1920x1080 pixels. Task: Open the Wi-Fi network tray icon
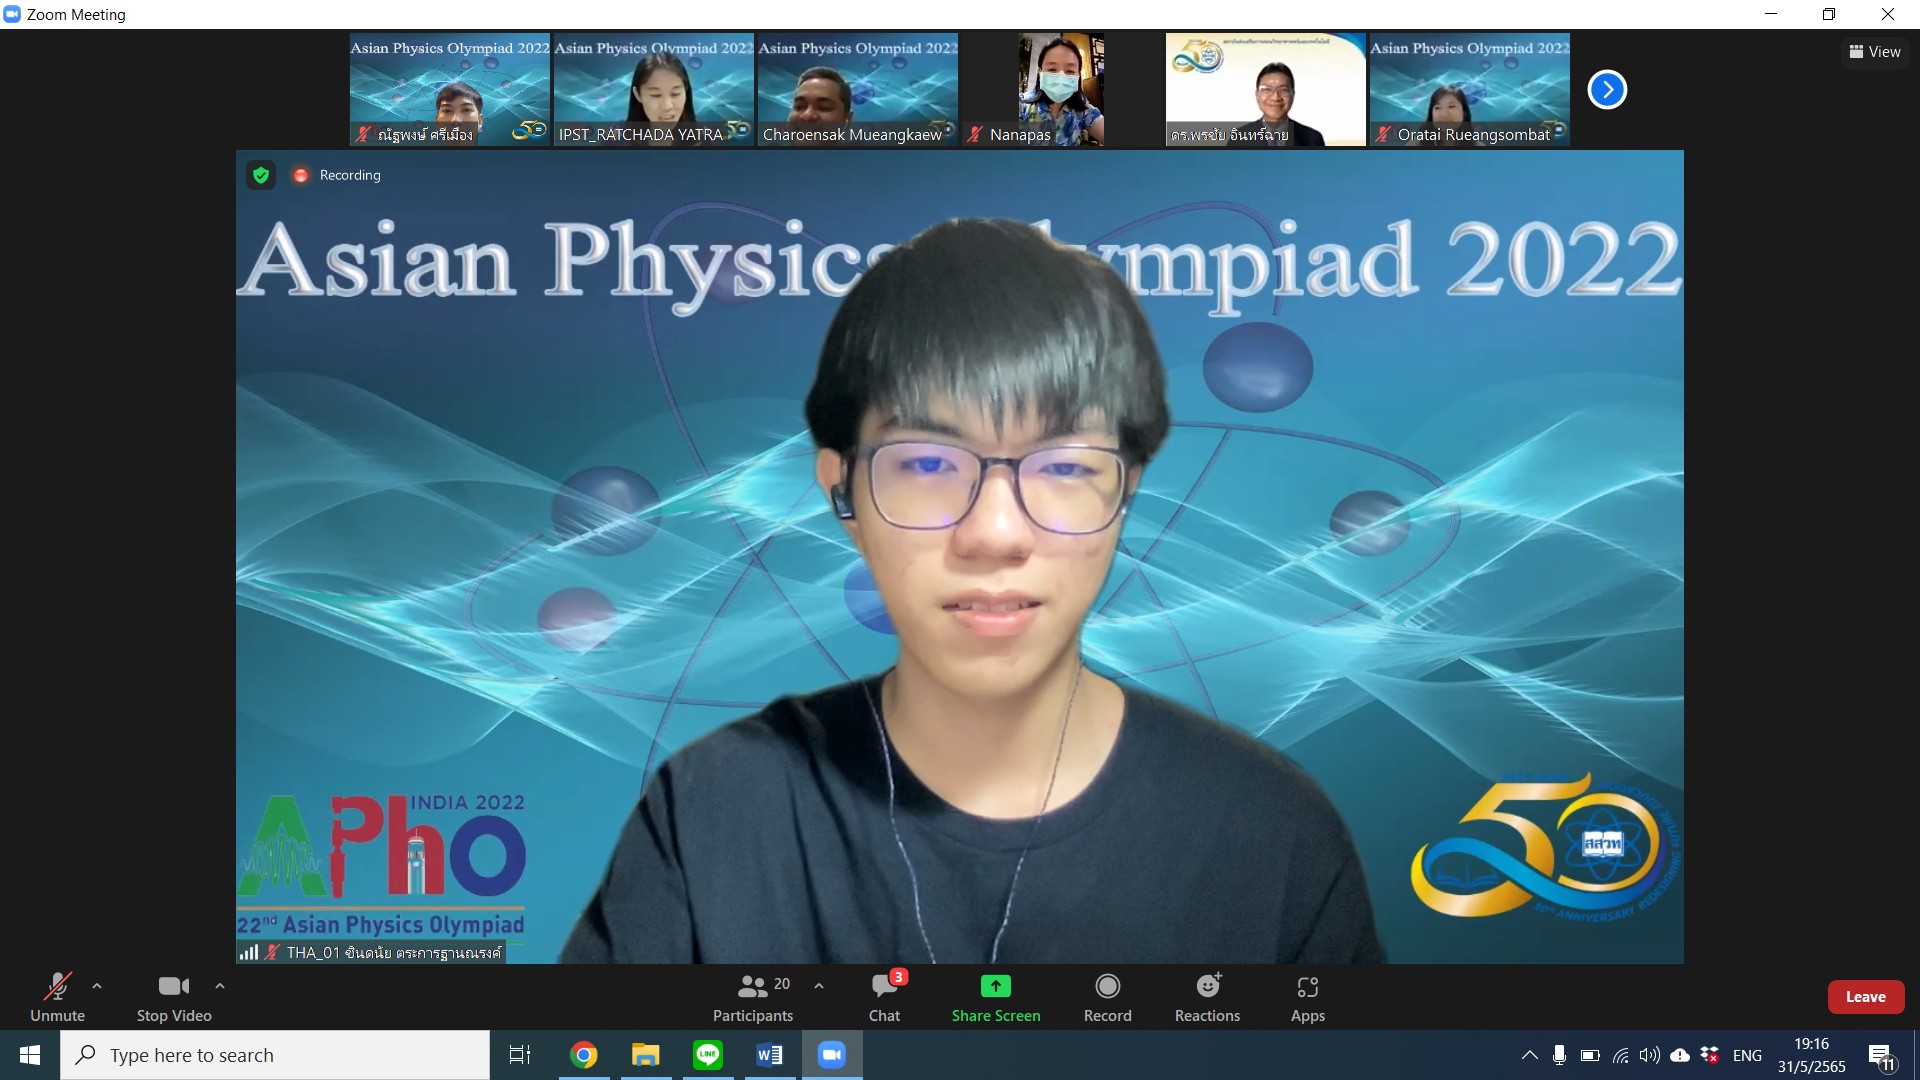coord(1621,1055)
